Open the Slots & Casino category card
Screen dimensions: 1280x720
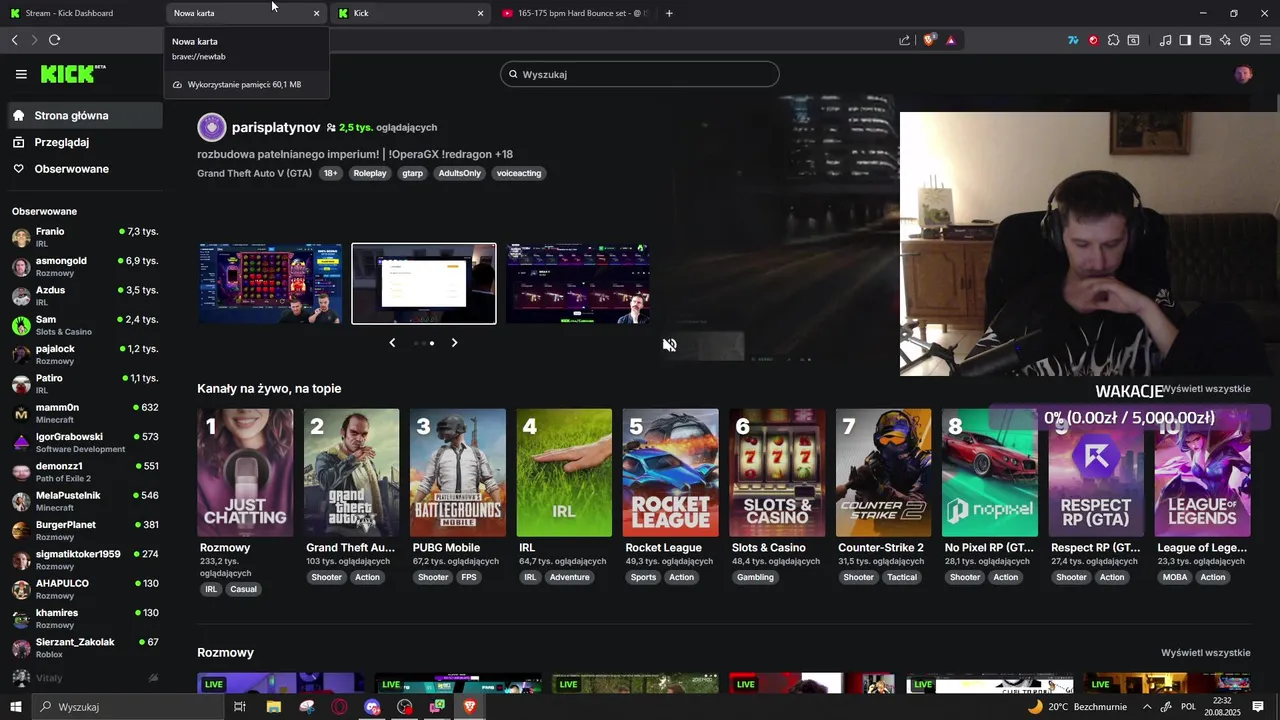click(777, 473)
